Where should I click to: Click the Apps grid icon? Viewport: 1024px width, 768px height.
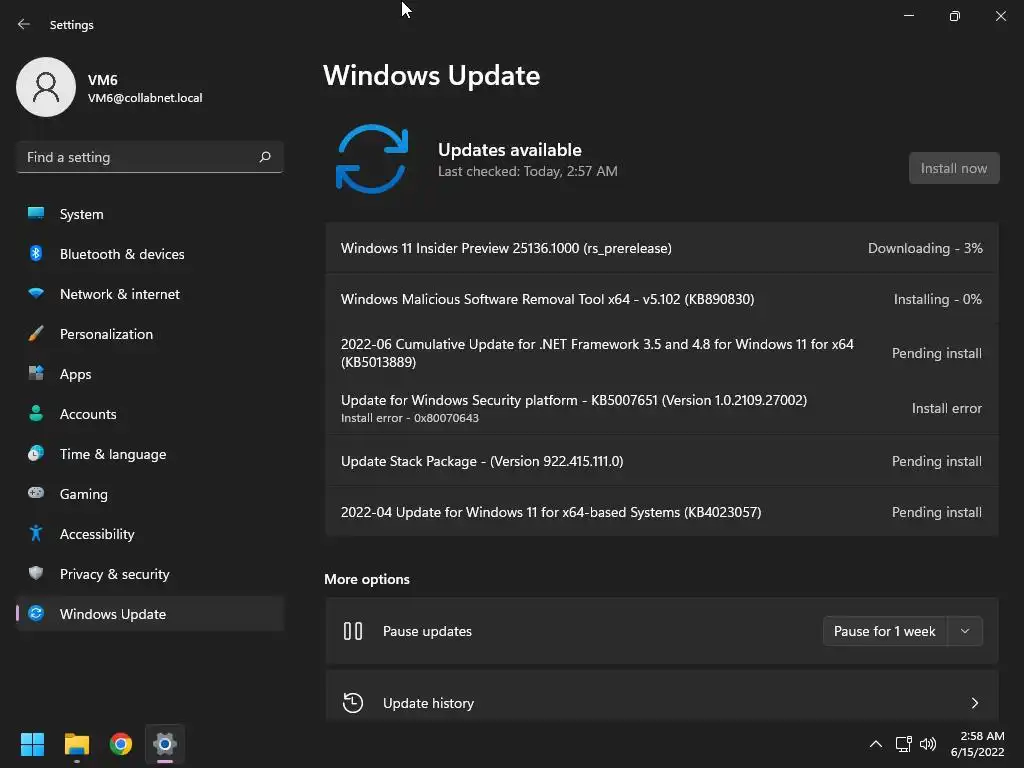[x=36, y=374]
